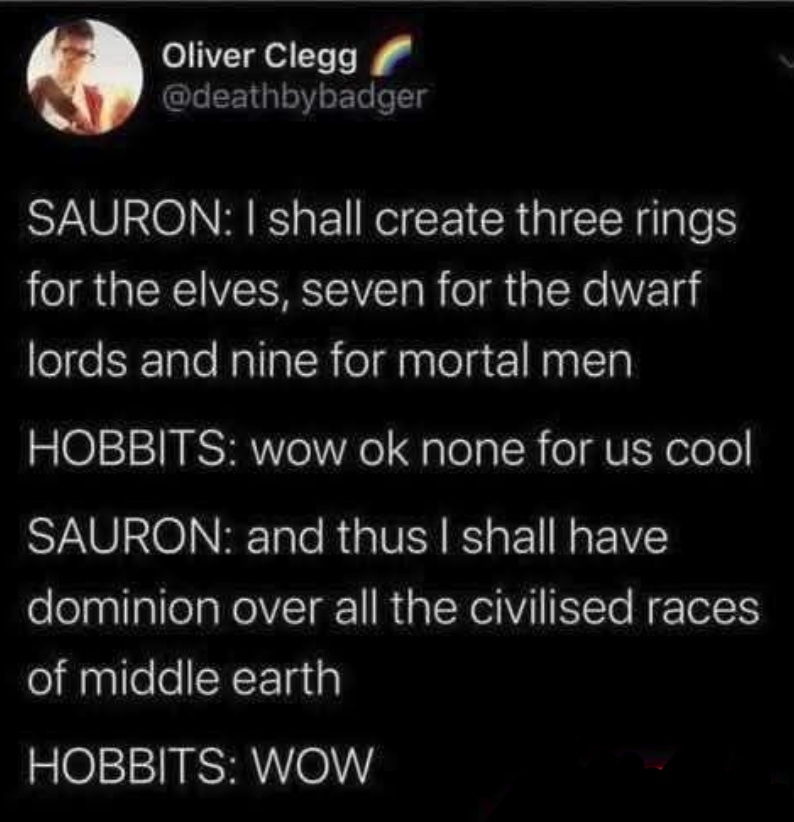Image resolution: width=794 pixels, height=822 pixels.
Task: Click the final line 'HOBBITS: WOW'
Action: (x=201, y=765)
